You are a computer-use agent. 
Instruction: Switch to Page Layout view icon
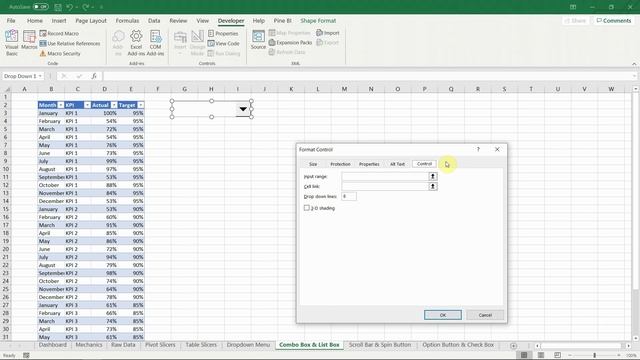point(541,355)
